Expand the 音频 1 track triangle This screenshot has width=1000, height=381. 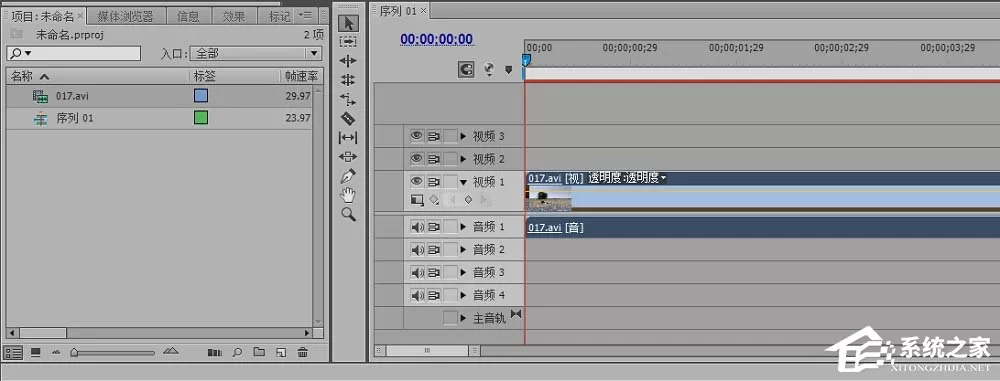click(464, 227)
